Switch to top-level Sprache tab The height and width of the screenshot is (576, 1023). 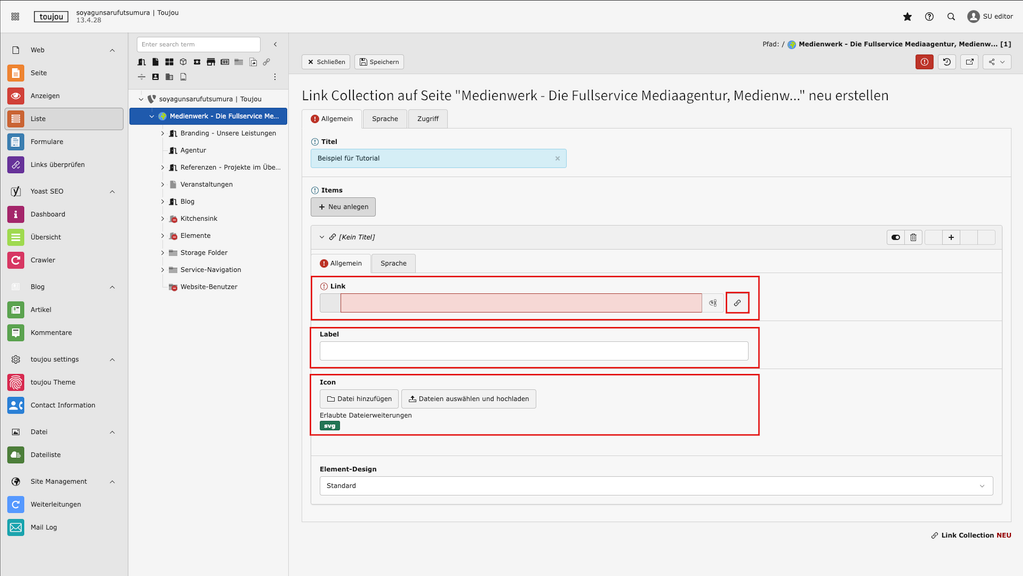point(385,119)
